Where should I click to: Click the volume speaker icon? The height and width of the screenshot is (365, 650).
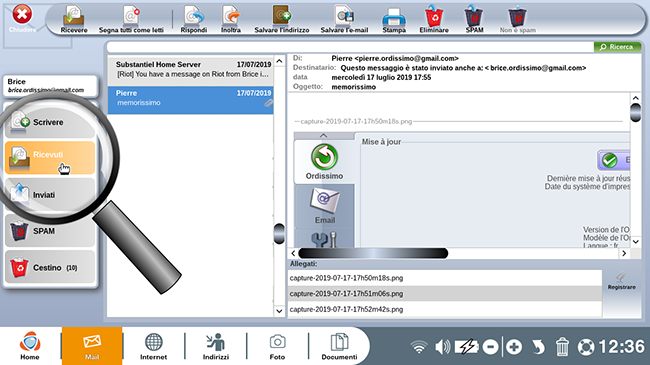(442, 347)
